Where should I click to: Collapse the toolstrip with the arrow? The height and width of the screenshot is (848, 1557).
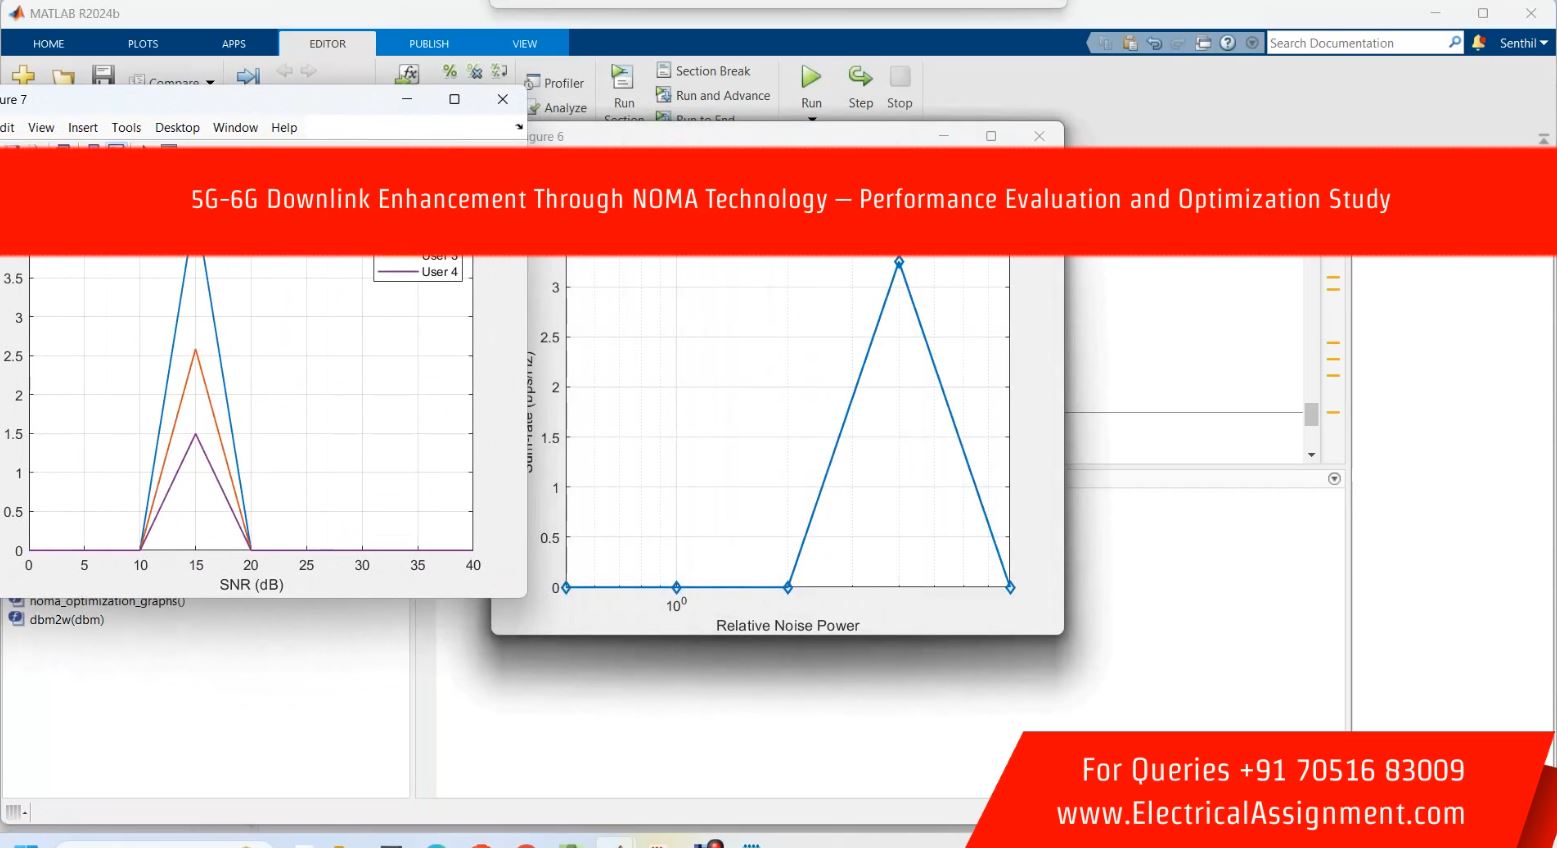(x=1543, y=139)
